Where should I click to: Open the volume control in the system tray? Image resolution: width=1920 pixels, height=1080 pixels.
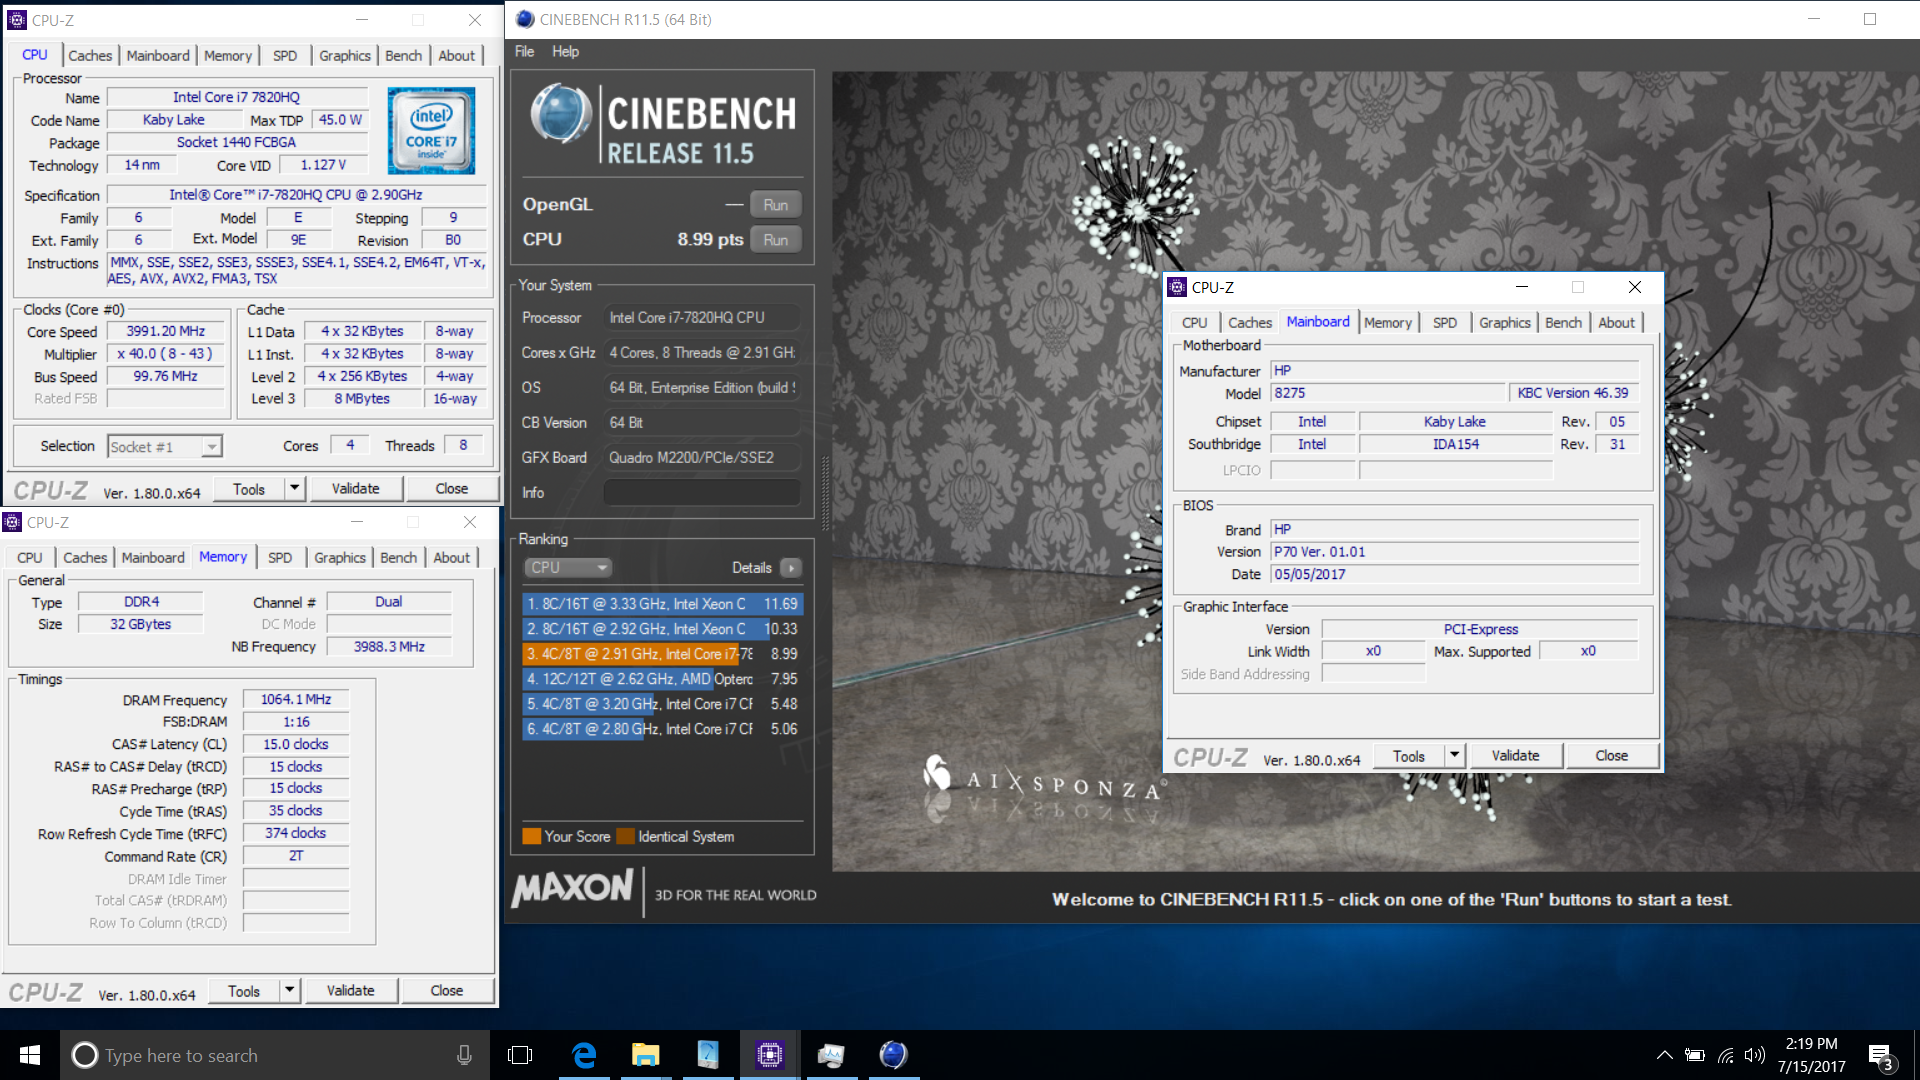click(x=1754, y=1055)
